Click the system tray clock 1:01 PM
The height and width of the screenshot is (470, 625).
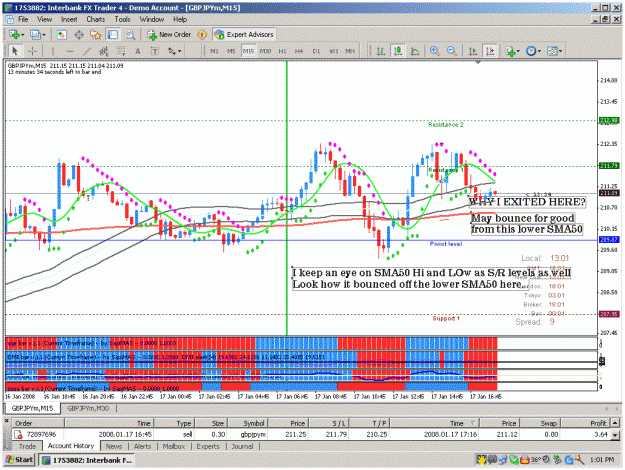tap(601, 460)
